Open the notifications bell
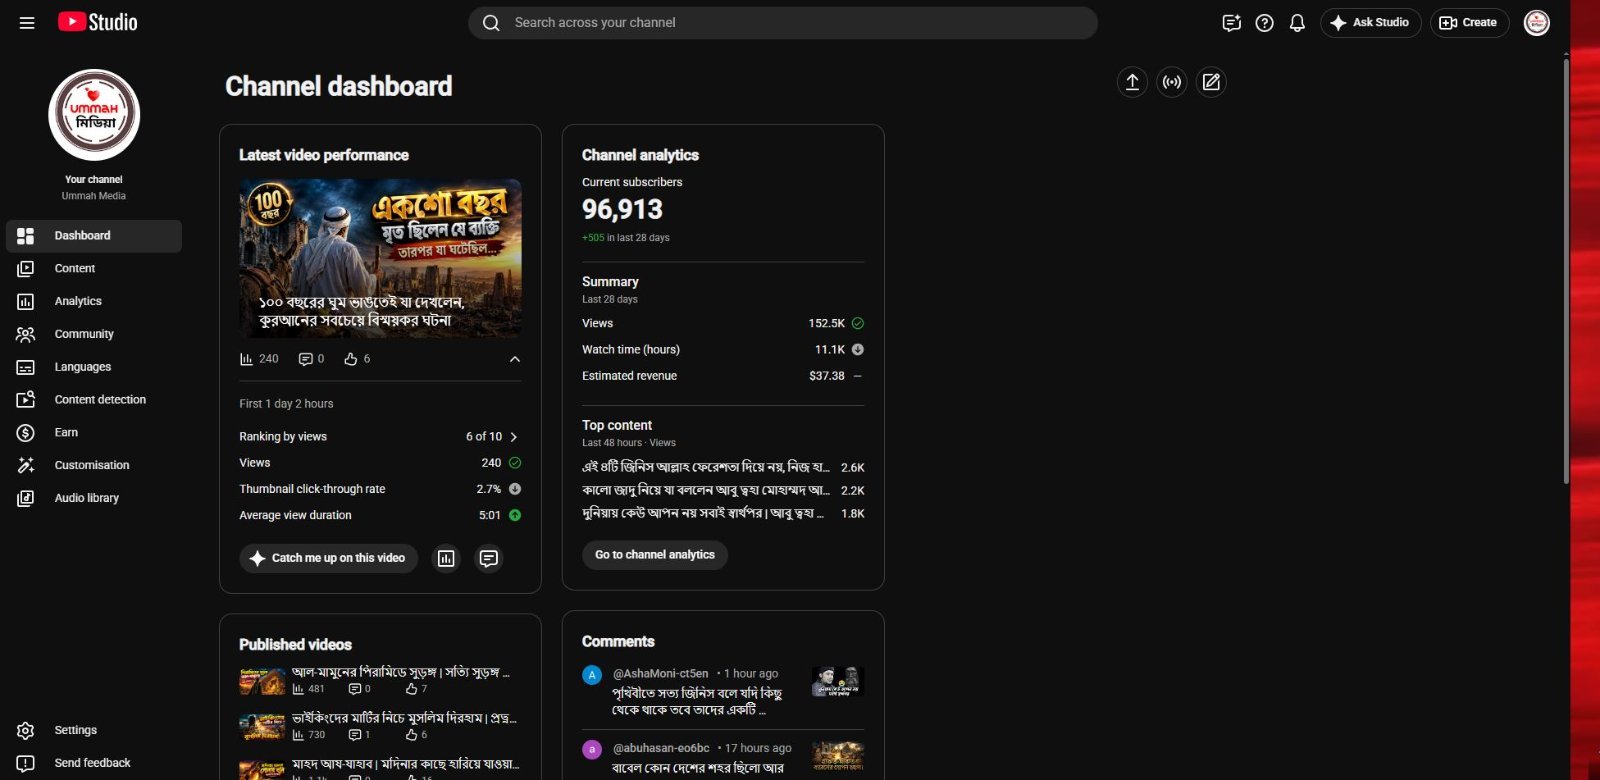The height and width of the screenshot is (780, 1600). (x=1297, y=23)
